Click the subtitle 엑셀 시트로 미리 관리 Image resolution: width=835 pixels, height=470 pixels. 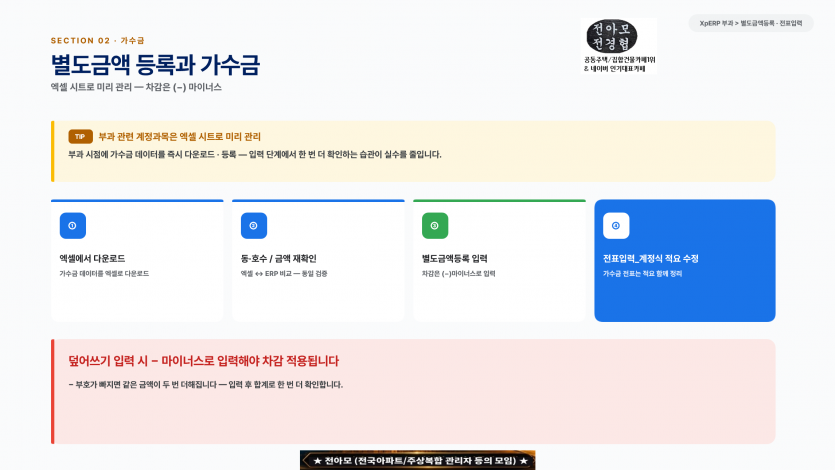pos(136,87)
